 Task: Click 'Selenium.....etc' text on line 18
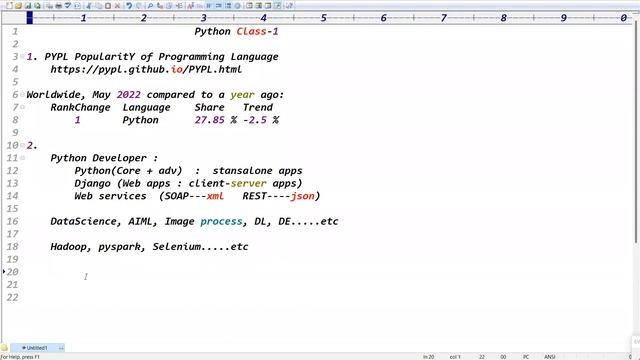pos(200,247)
